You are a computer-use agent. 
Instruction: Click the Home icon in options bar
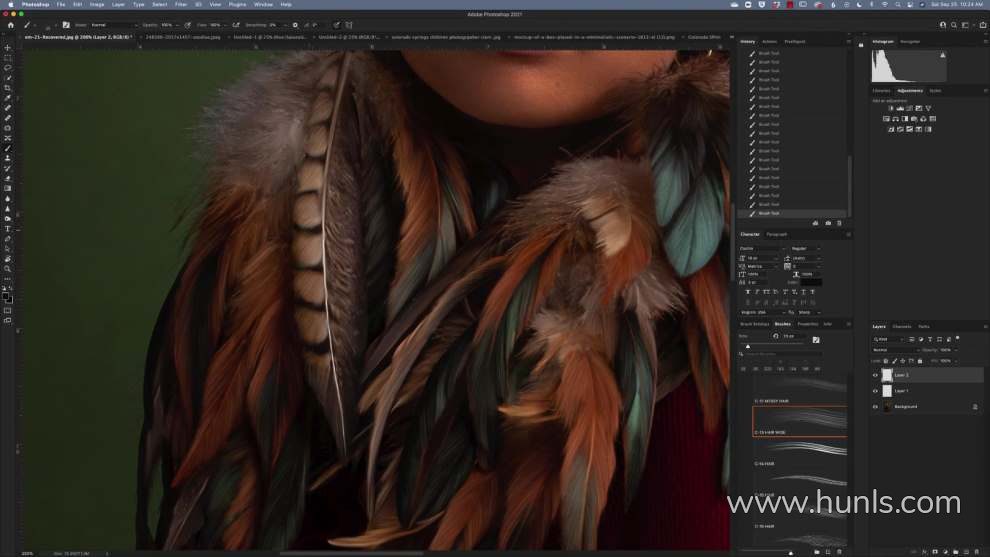point(10,24)
